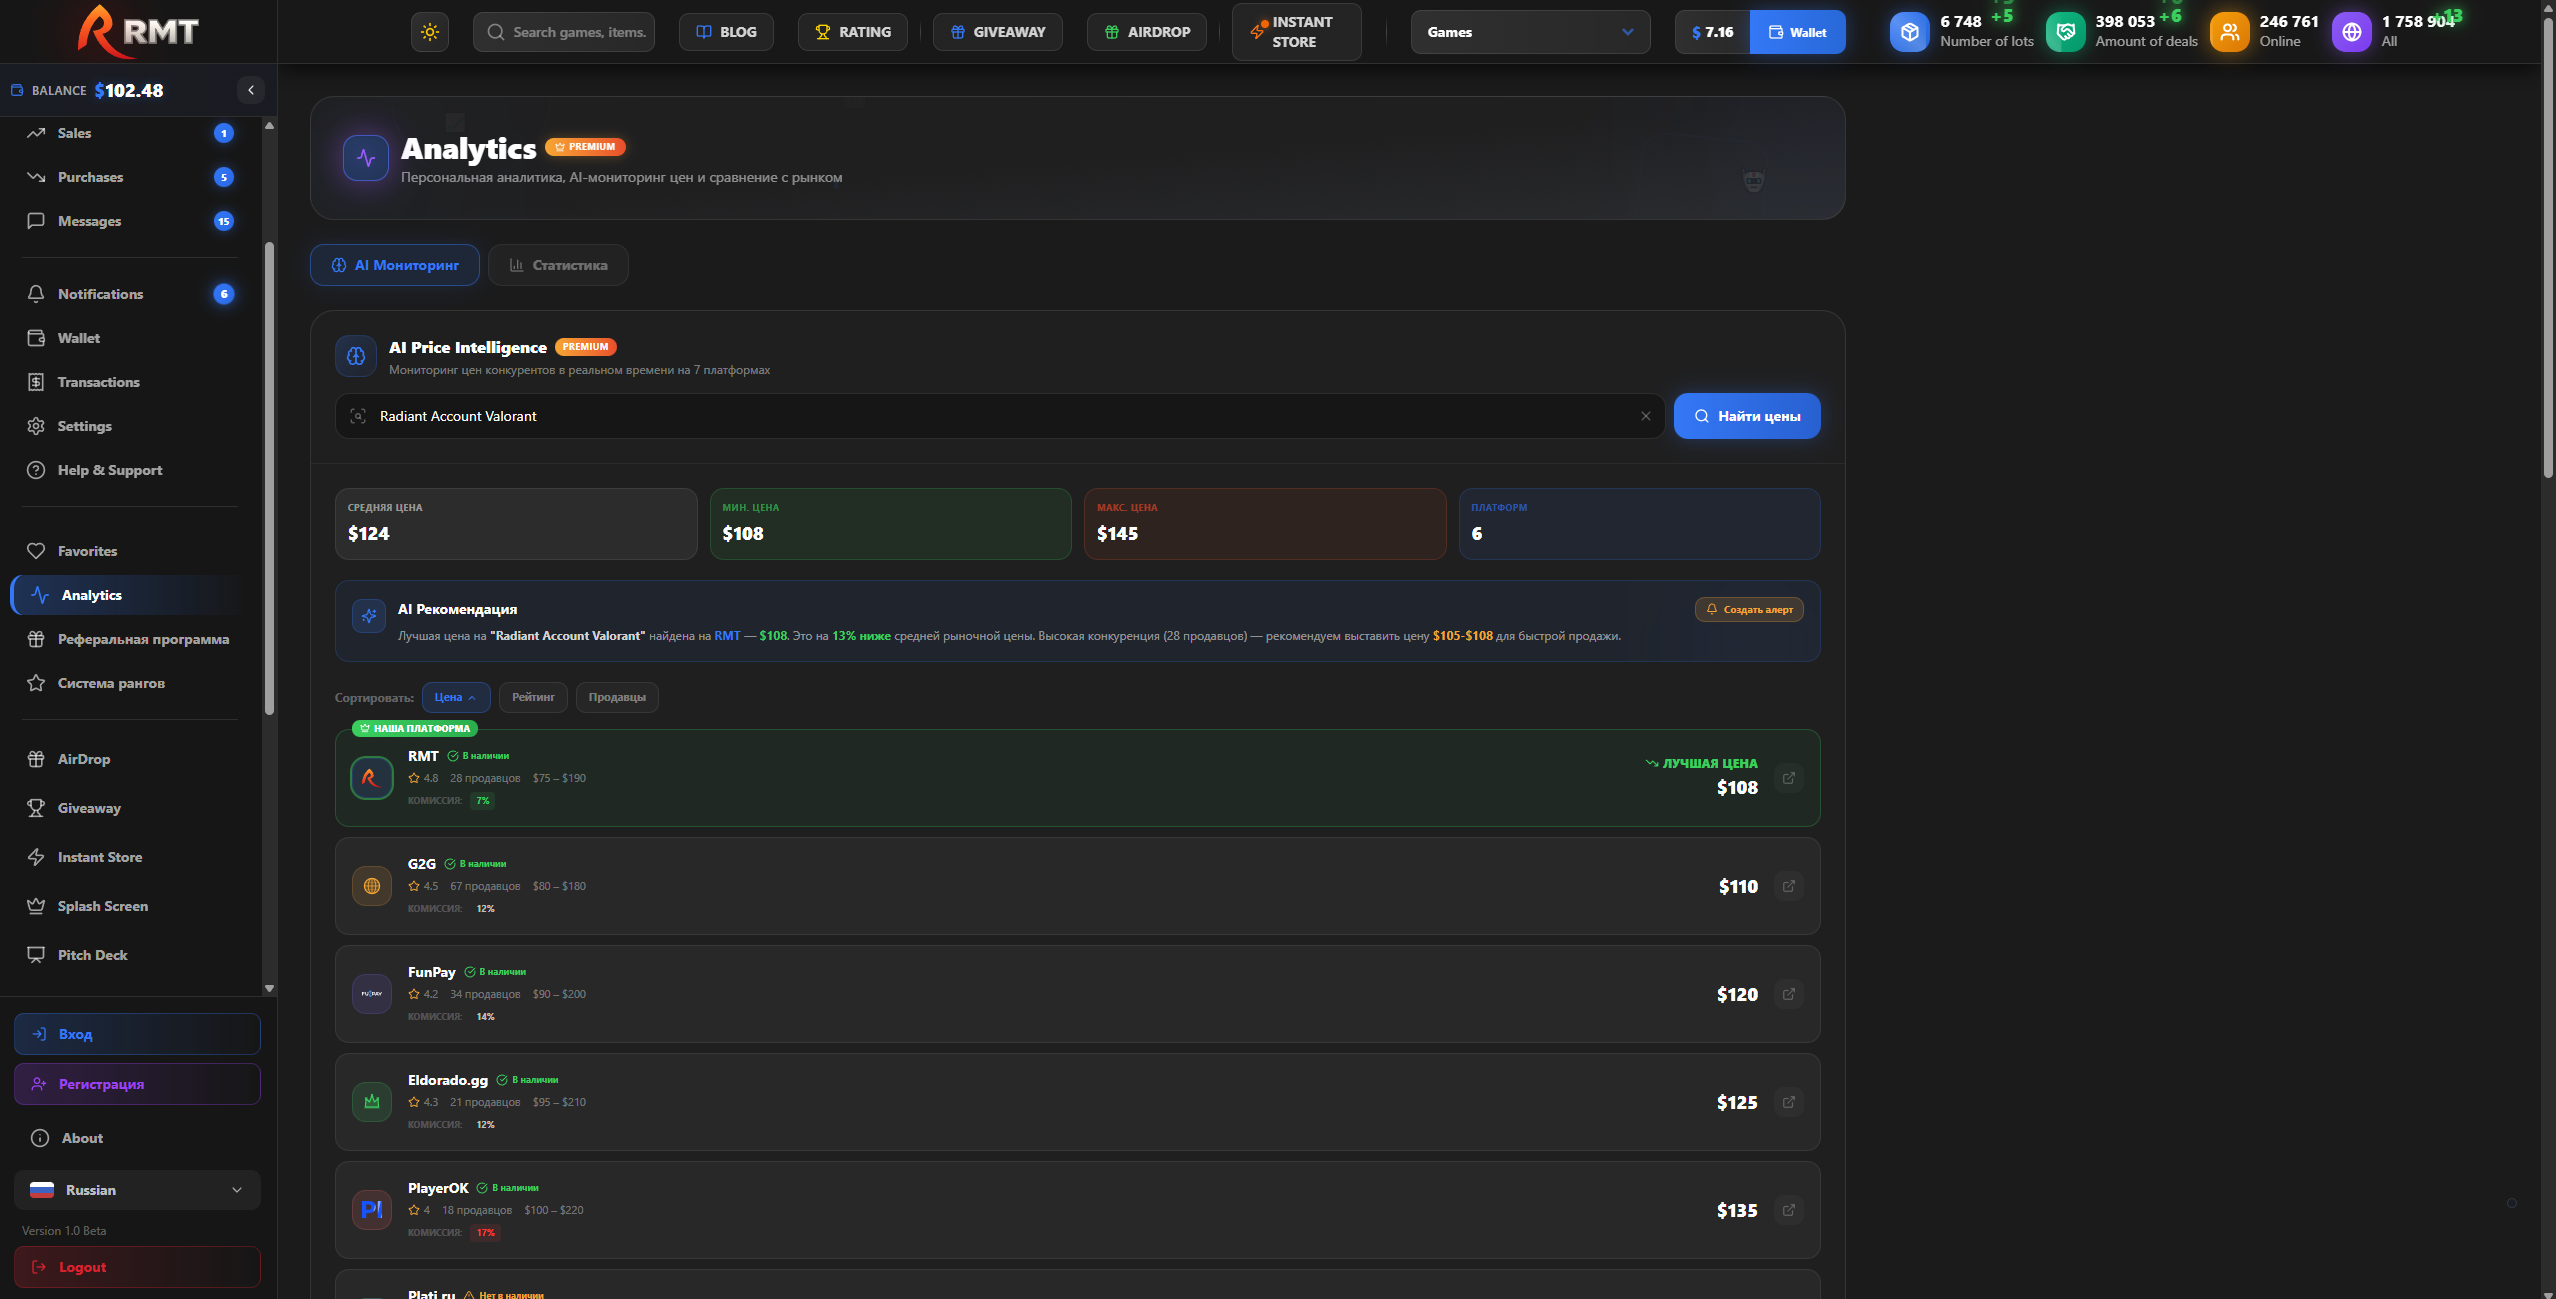Click the RMT link in AI Рекомендация text
The height and width of the screenshot is (1299, 2556).
coord(727,636)
